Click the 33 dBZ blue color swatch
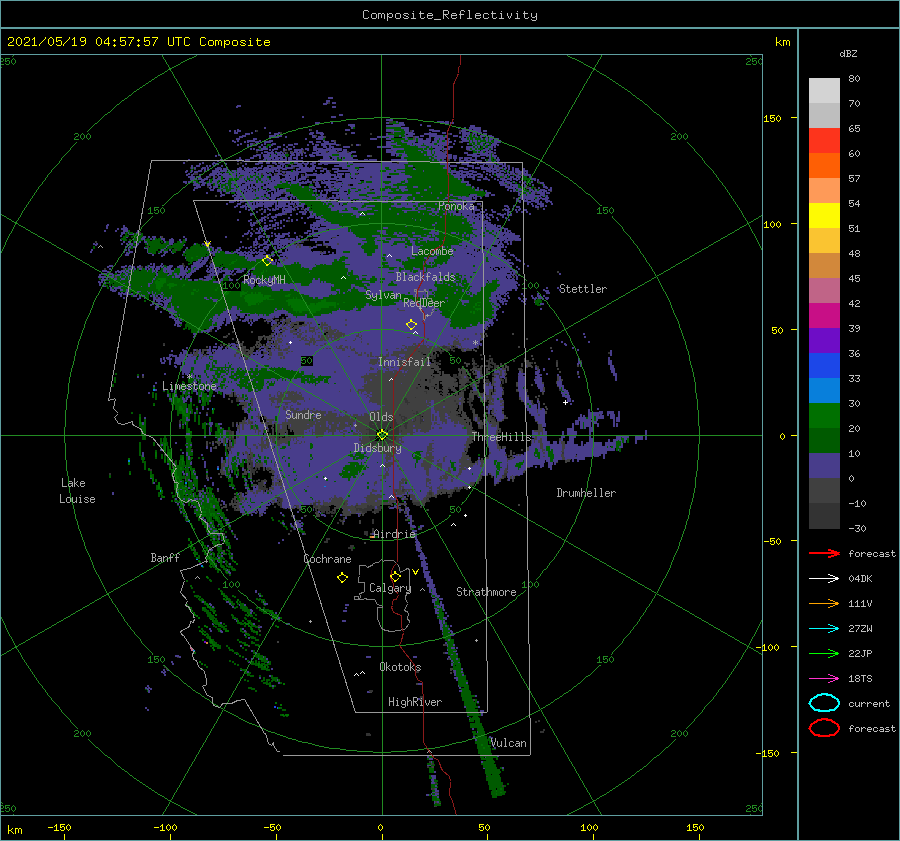Screen dimensions: 900x841 [x=824, y=390]
